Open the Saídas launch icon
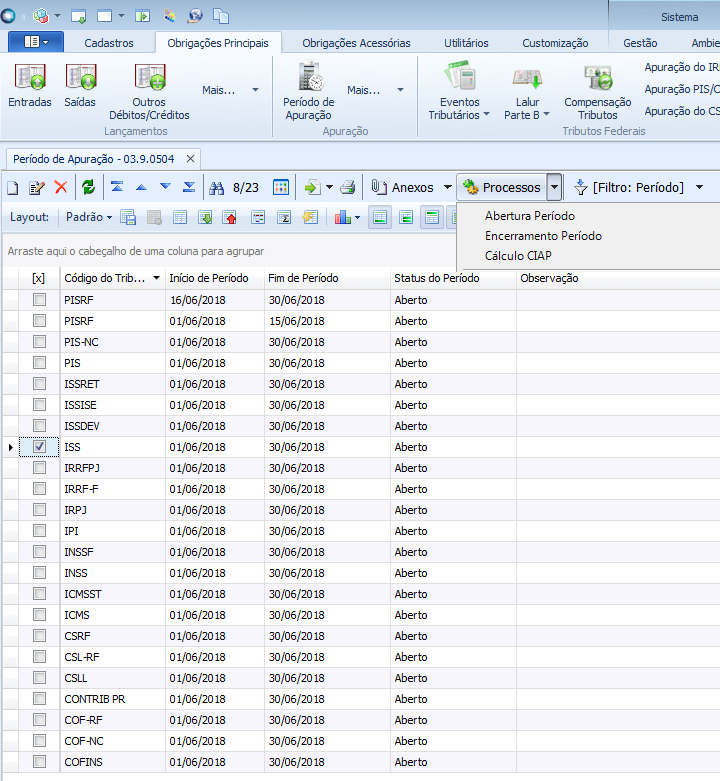Screen dimensions: 720x781 click(x=80, y=85)
